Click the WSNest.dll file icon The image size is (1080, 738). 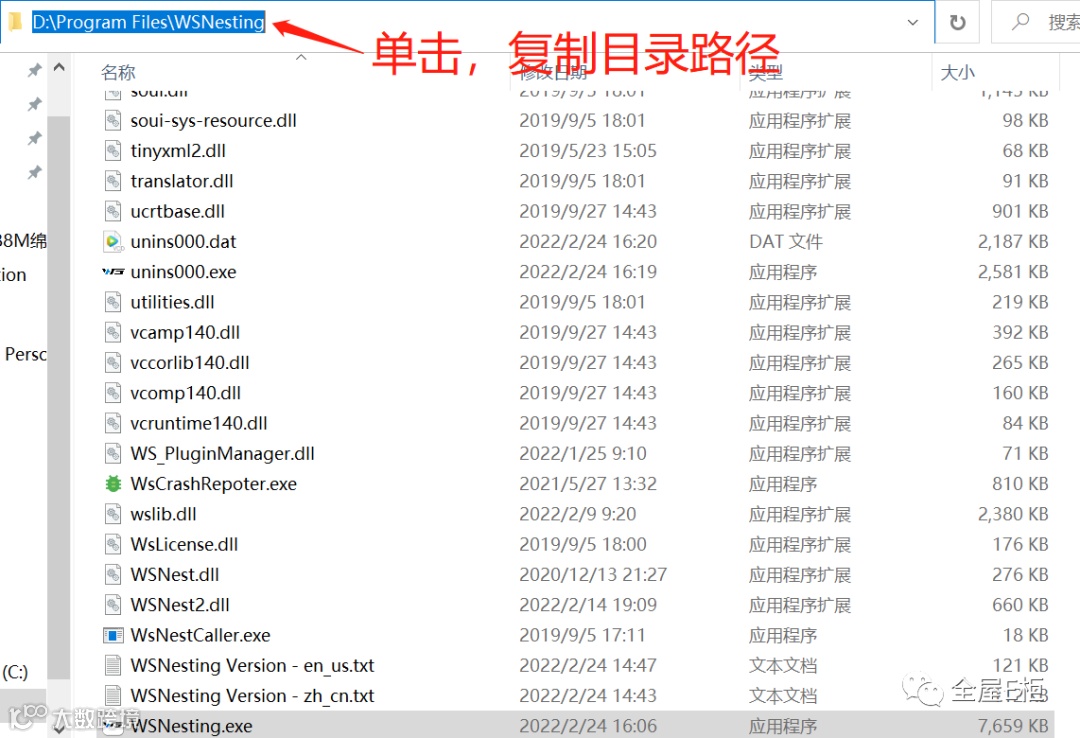pyautogui.click(x=113, y=575)
